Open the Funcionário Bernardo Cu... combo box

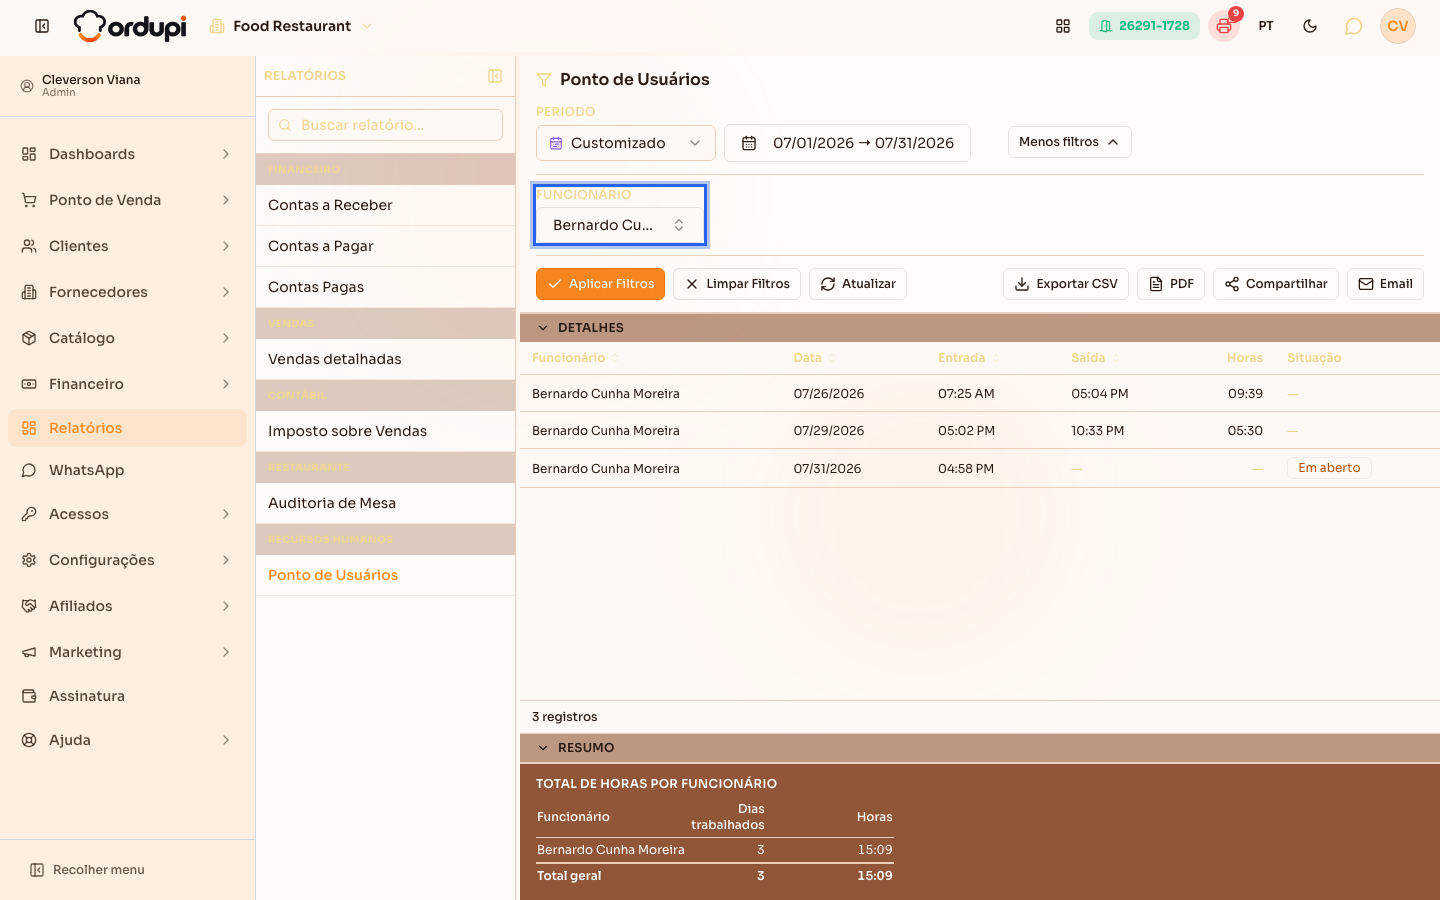click(x=620, y=225)
